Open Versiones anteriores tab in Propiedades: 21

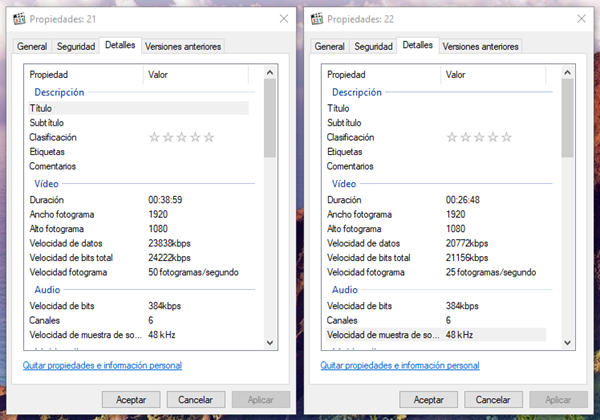click(183, 46)
